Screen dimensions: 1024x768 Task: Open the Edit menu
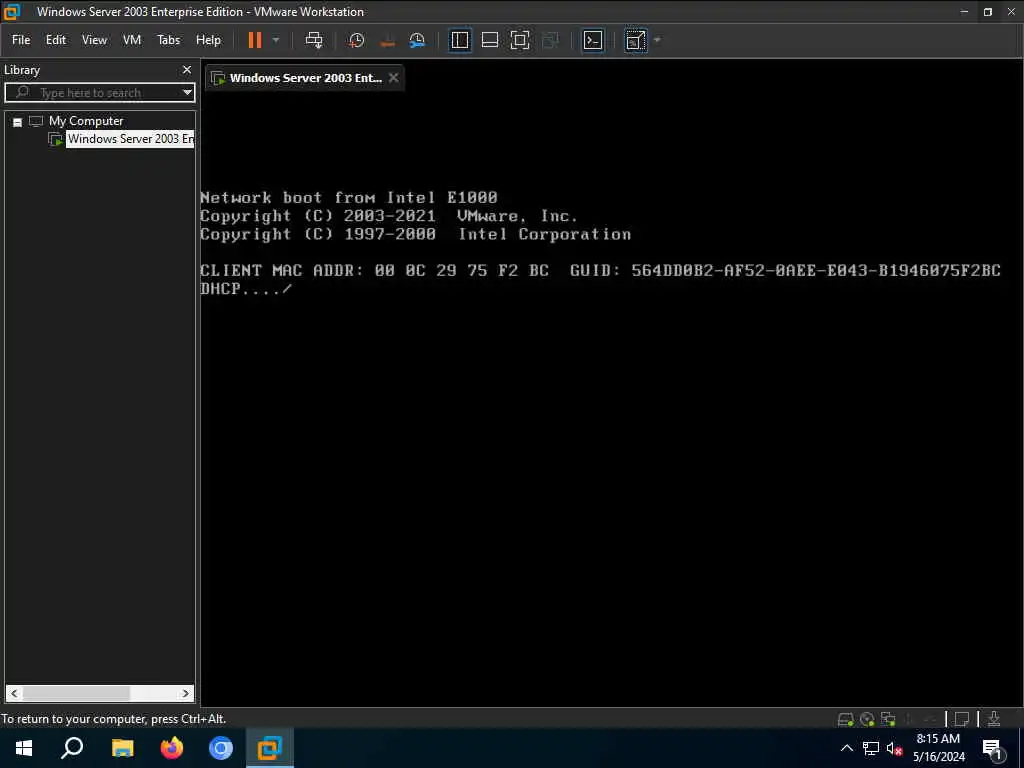(56, 40)
